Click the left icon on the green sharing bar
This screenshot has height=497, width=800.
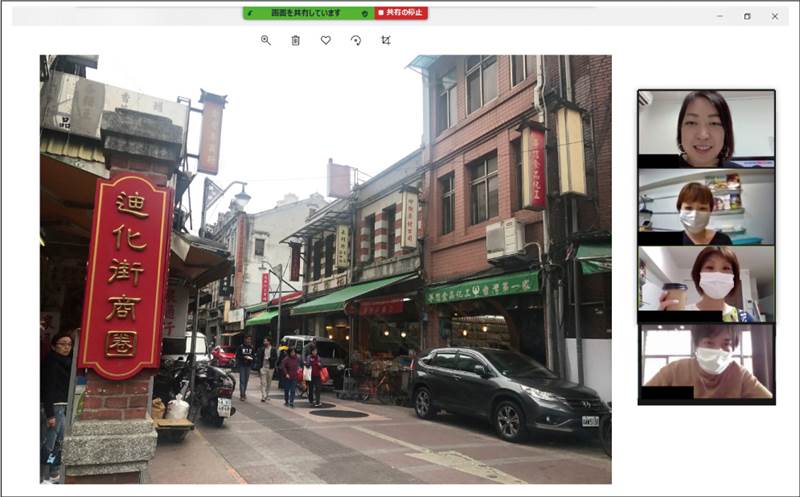[252, 13]
